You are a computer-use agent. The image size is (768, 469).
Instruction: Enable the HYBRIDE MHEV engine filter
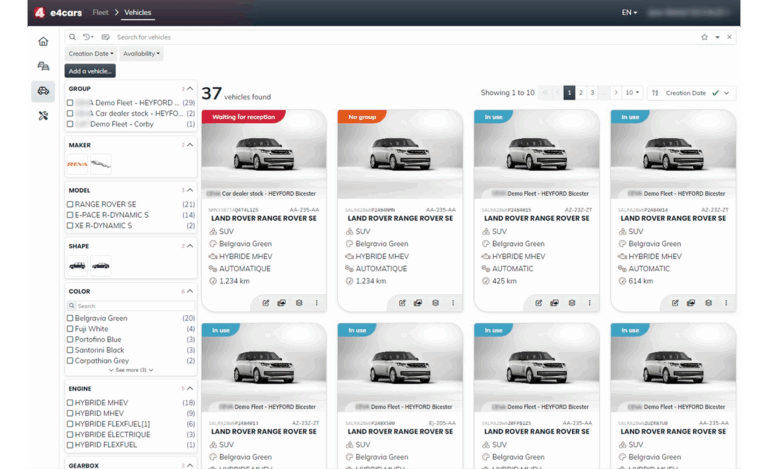click(x=71, y=403)
